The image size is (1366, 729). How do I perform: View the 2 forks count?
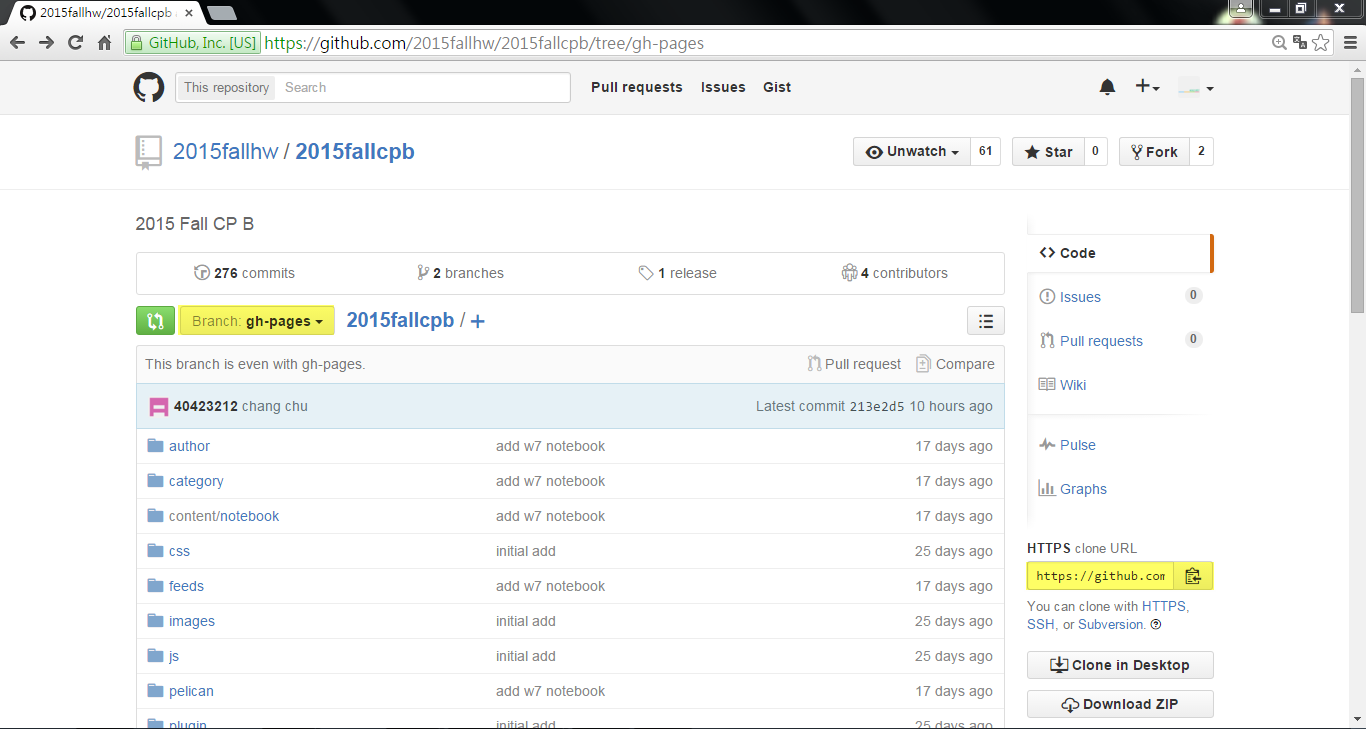1201,152
